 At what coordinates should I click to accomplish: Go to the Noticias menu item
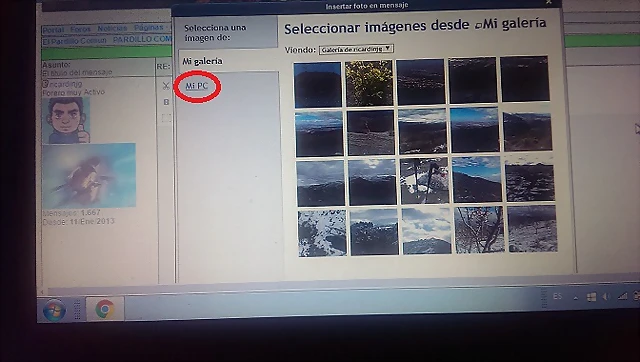112,28
